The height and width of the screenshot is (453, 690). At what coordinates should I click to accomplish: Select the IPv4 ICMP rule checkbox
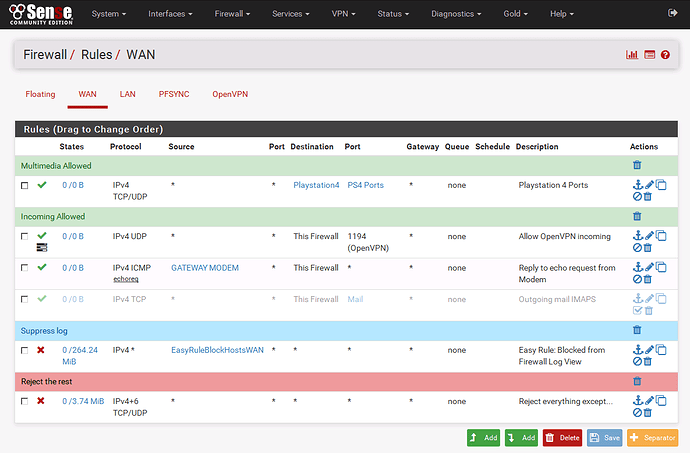coord(25,268)
